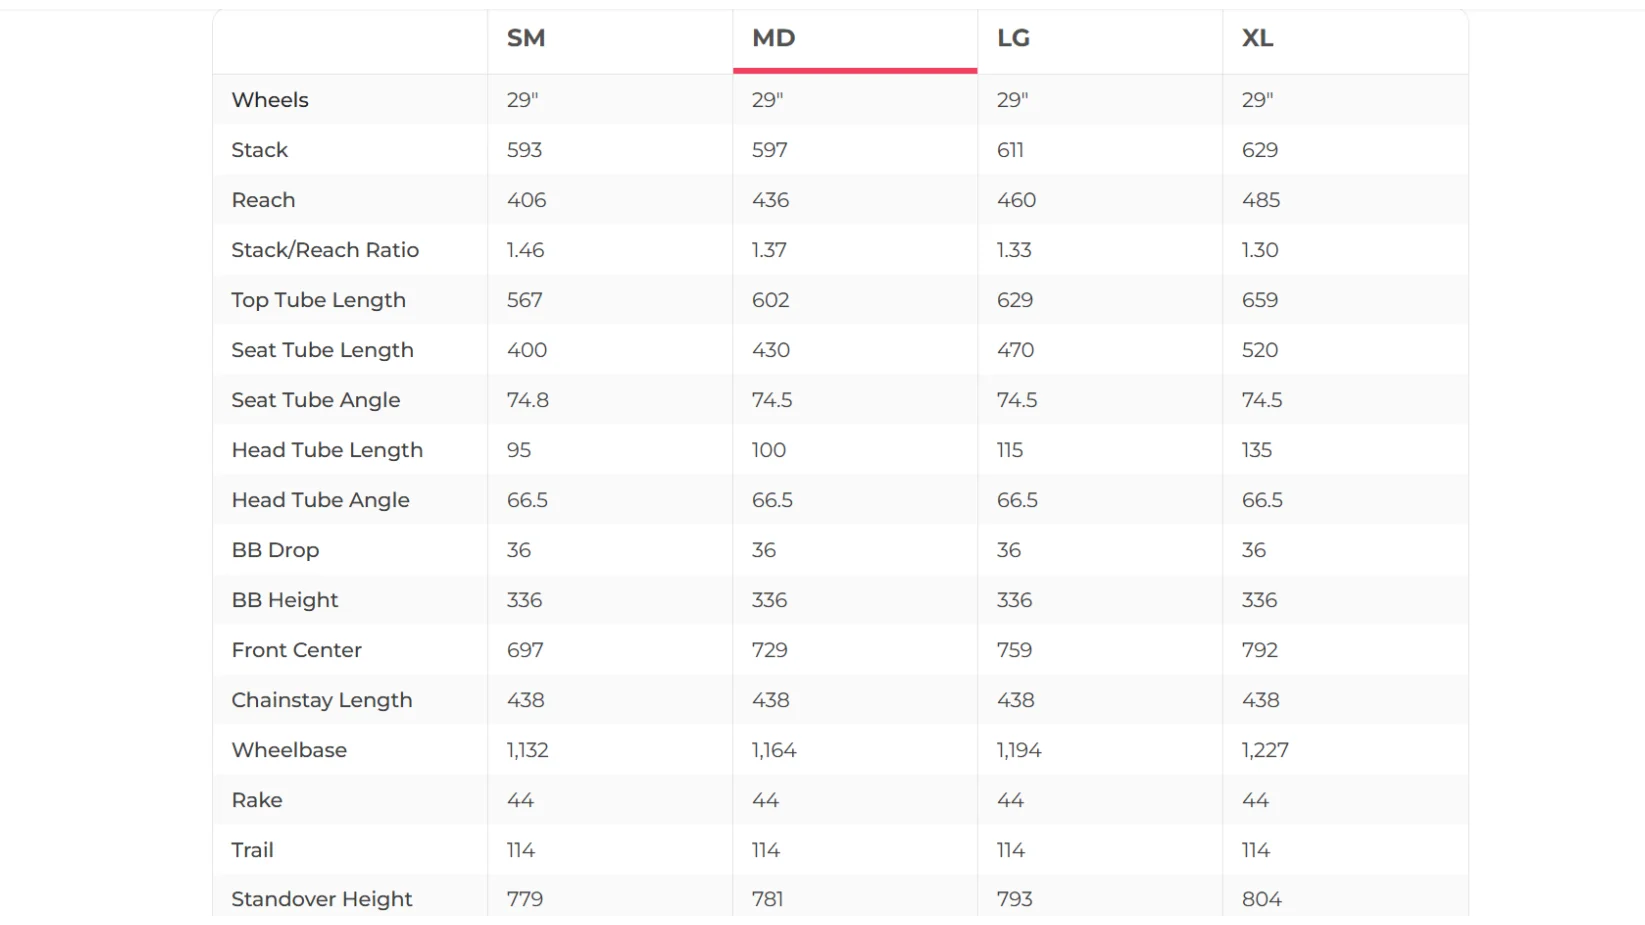
Task: Click the Stack row label
Action: 260,150
